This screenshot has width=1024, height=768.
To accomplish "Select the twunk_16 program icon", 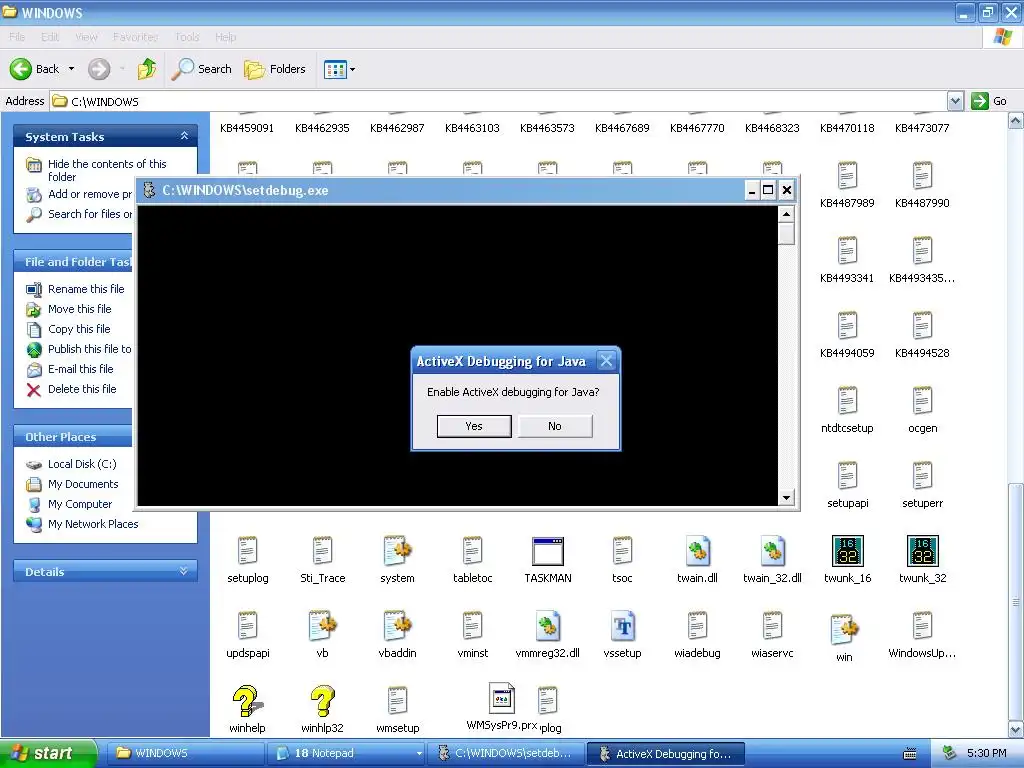I will pyautogui.click(x=848, y=551).
